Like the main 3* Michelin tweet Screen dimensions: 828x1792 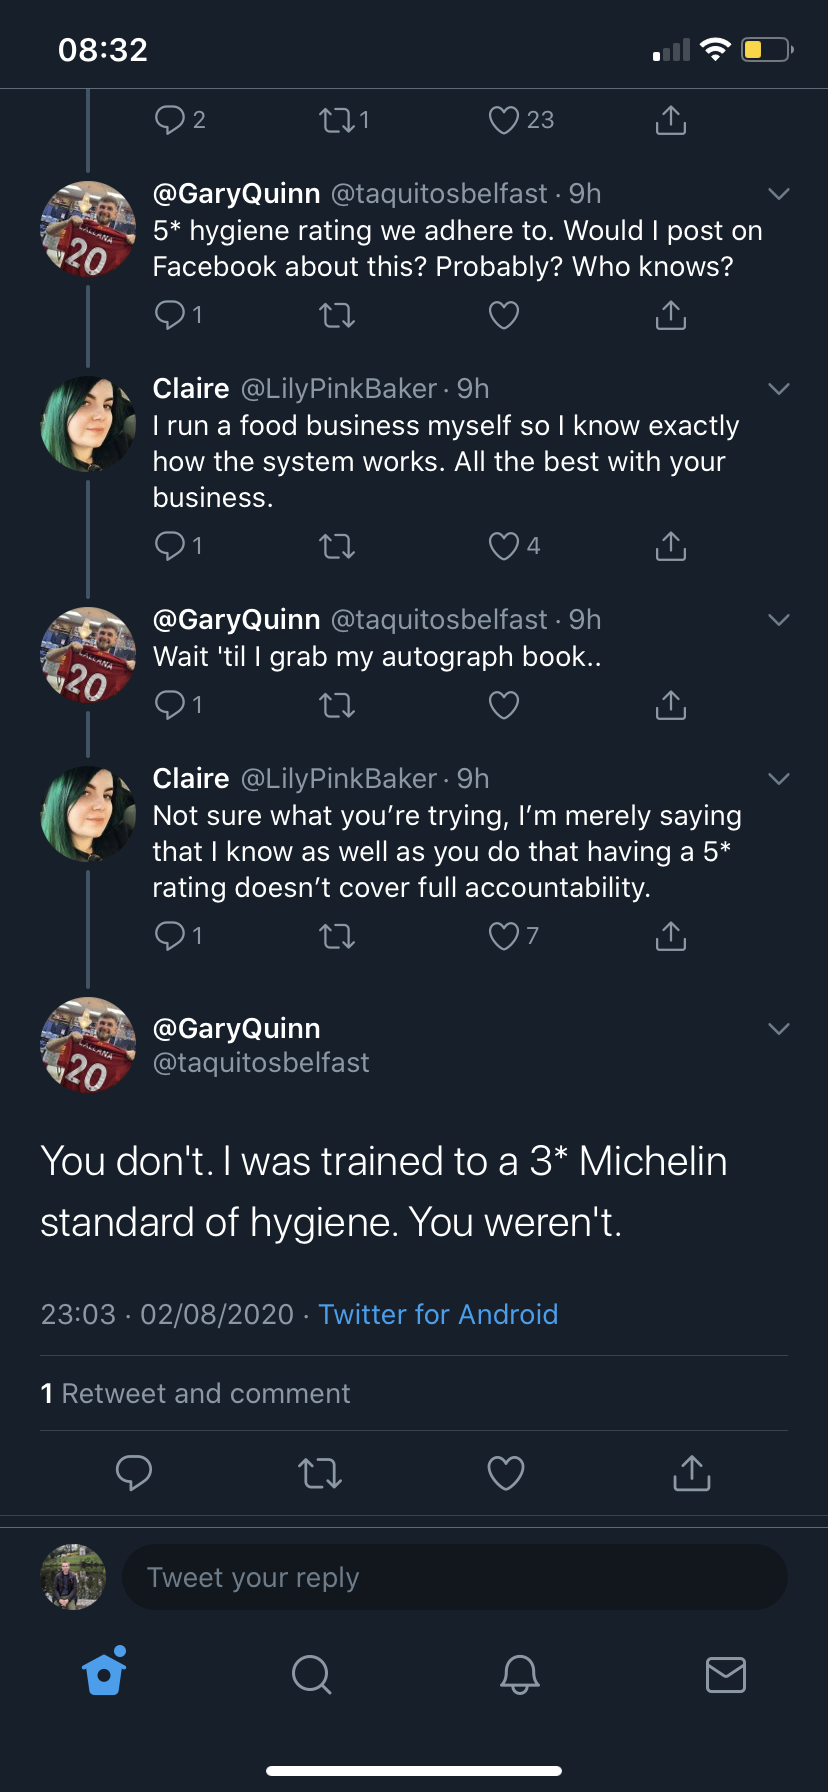(x=505, y=1473)
